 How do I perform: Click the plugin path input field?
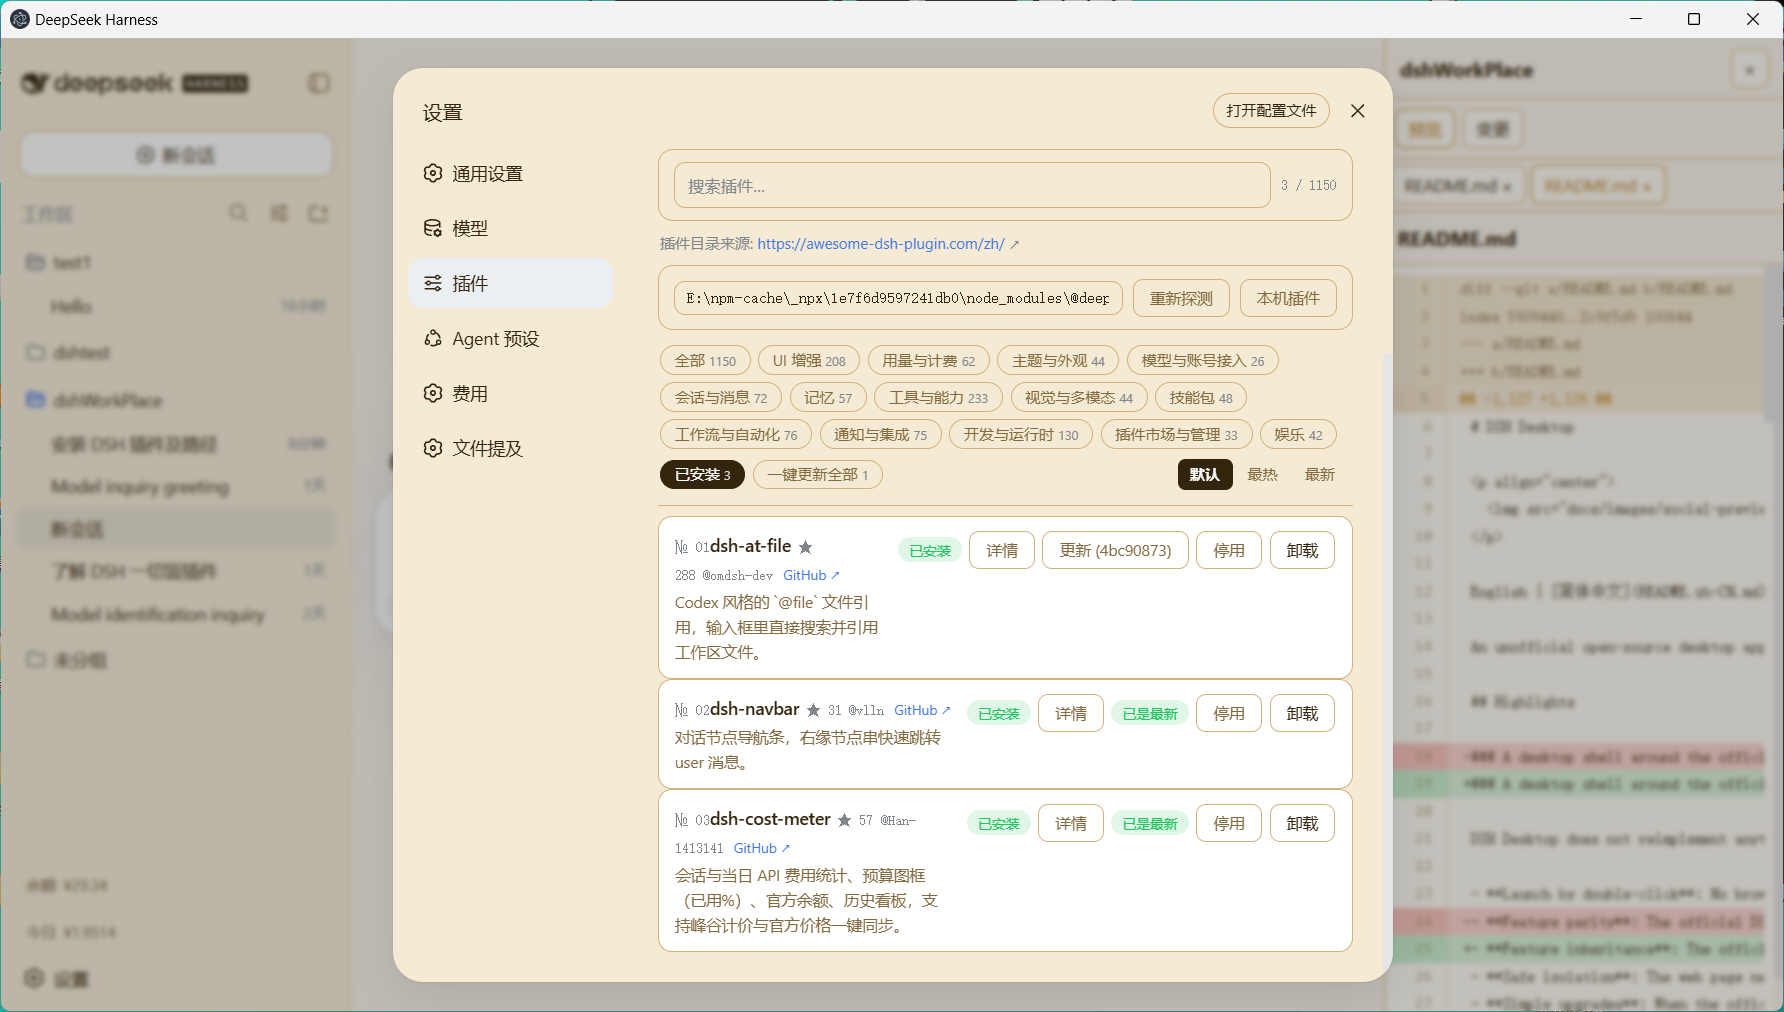(898, 298)
